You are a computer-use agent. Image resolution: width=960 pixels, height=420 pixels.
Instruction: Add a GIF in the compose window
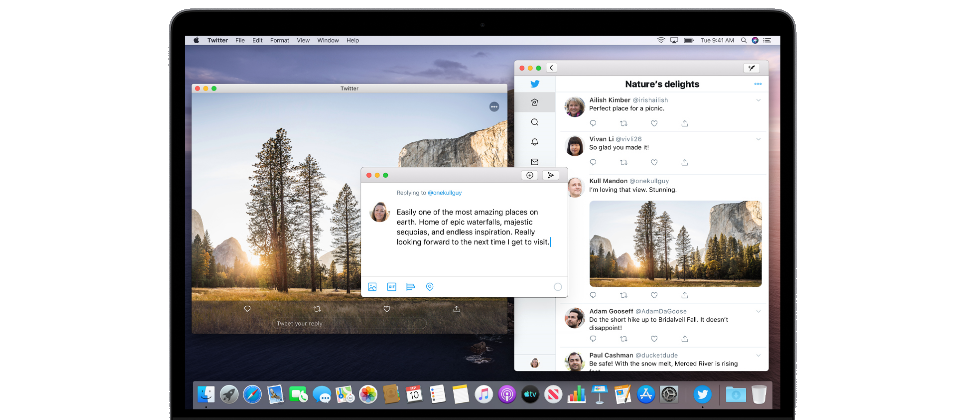pos(391,287)
